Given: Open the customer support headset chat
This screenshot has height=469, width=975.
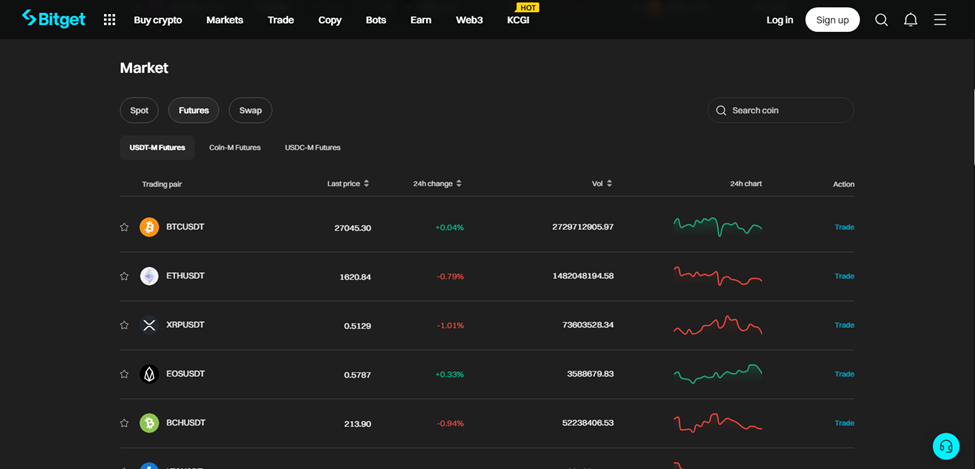Looking at the screenshot, I should coord(946,446).
